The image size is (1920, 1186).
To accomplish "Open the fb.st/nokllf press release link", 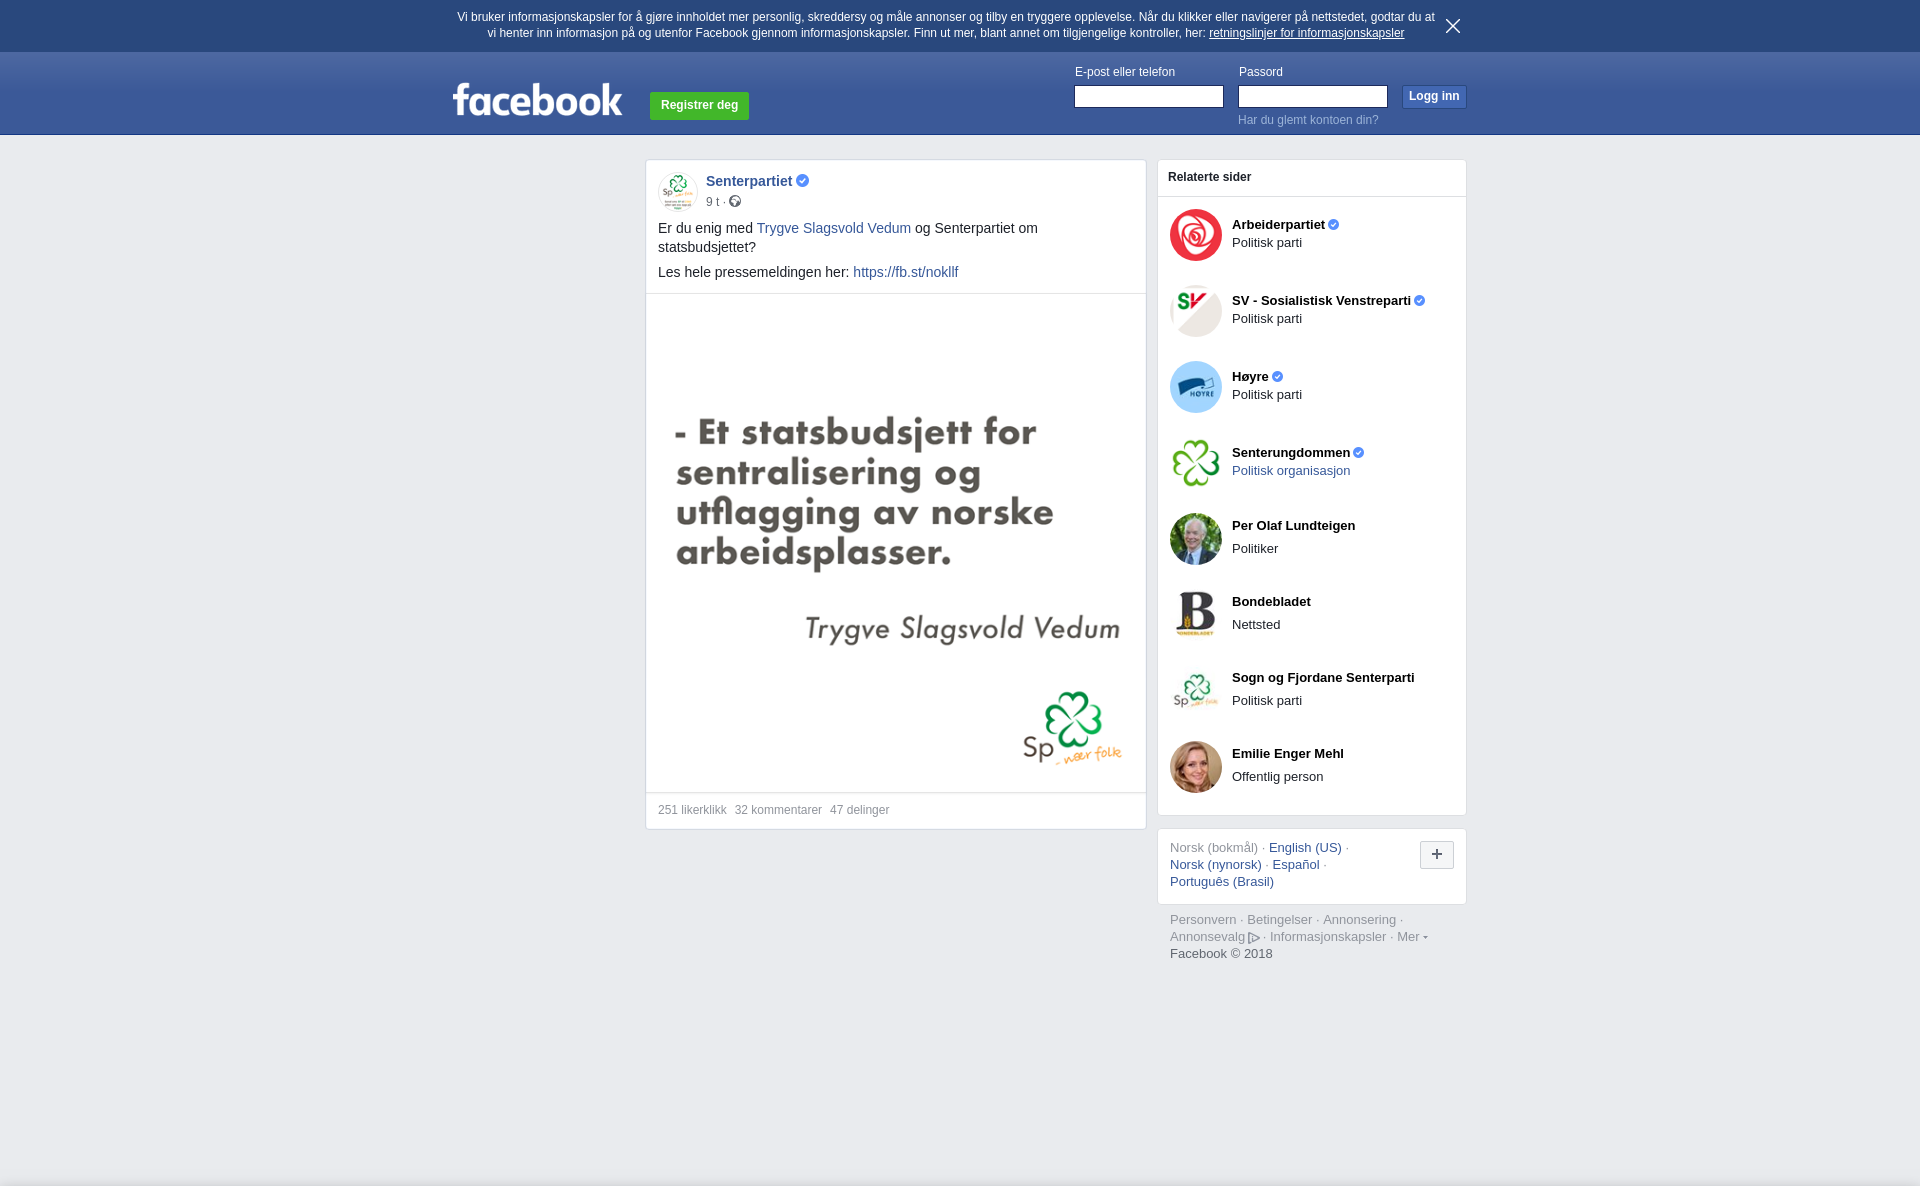I will [905, 272].
